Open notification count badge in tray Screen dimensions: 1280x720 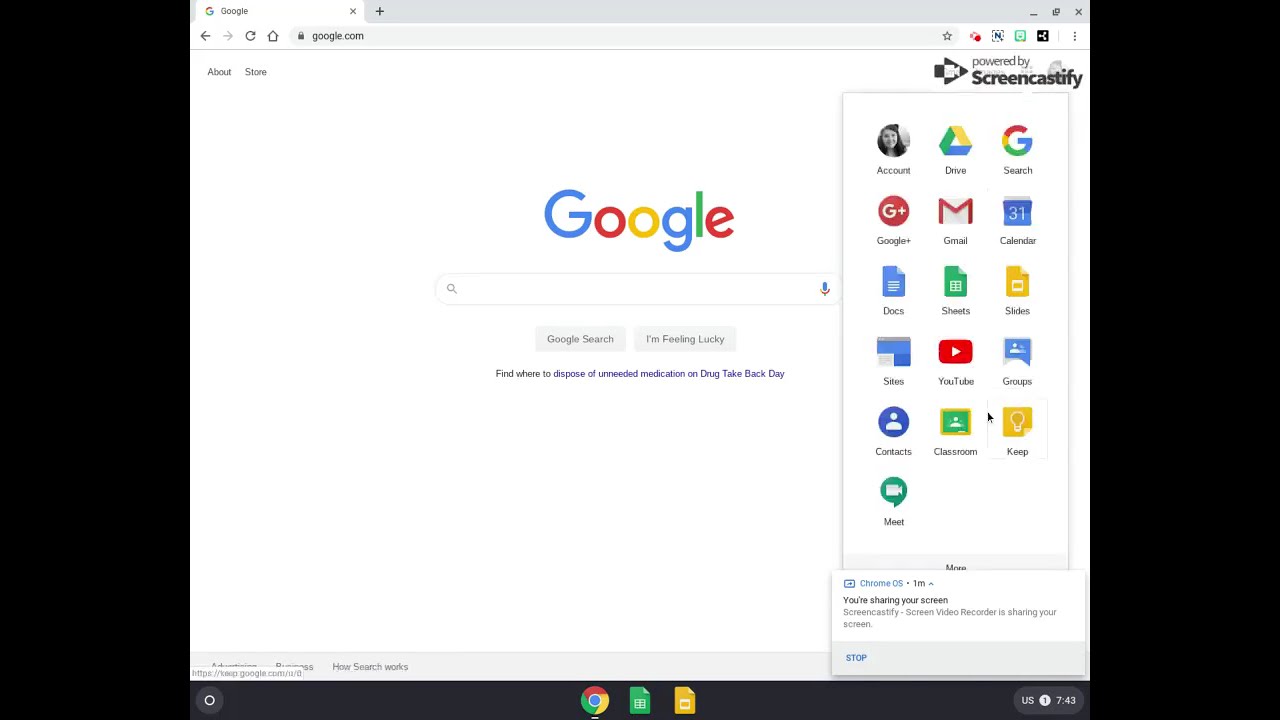click(x=1045, y=700)
